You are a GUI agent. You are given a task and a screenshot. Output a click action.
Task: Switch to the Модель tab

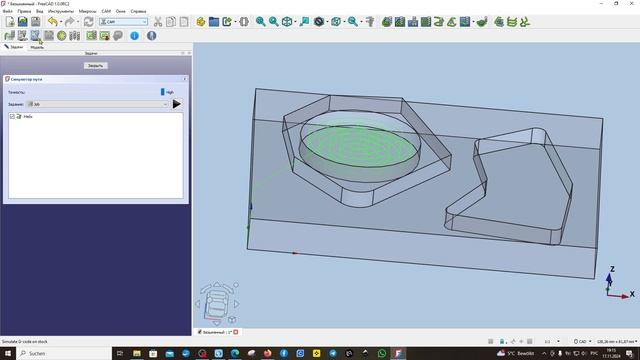click(37, 47)
